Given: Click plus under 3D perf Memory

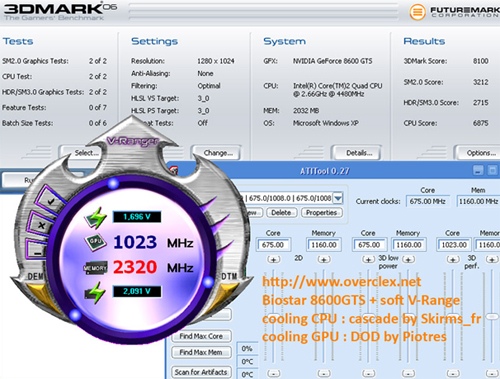Looking at the screenshot, I should (x=492, y=259).
